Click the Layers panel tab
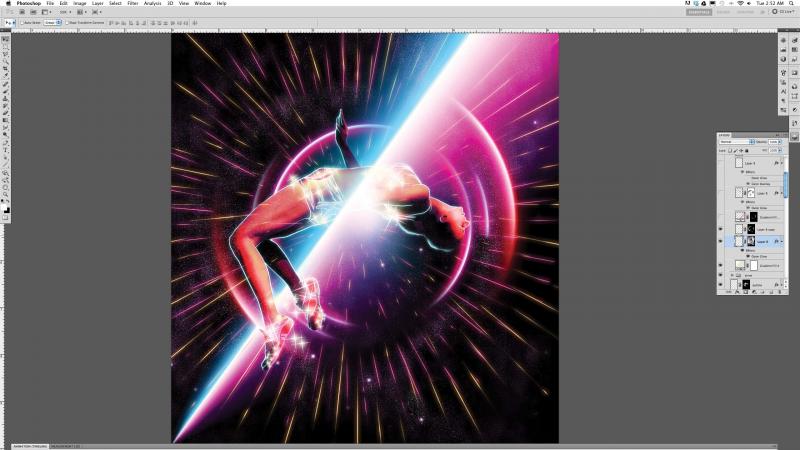The height and width of the screenshot is (450, 800). [x=725, y=134]
